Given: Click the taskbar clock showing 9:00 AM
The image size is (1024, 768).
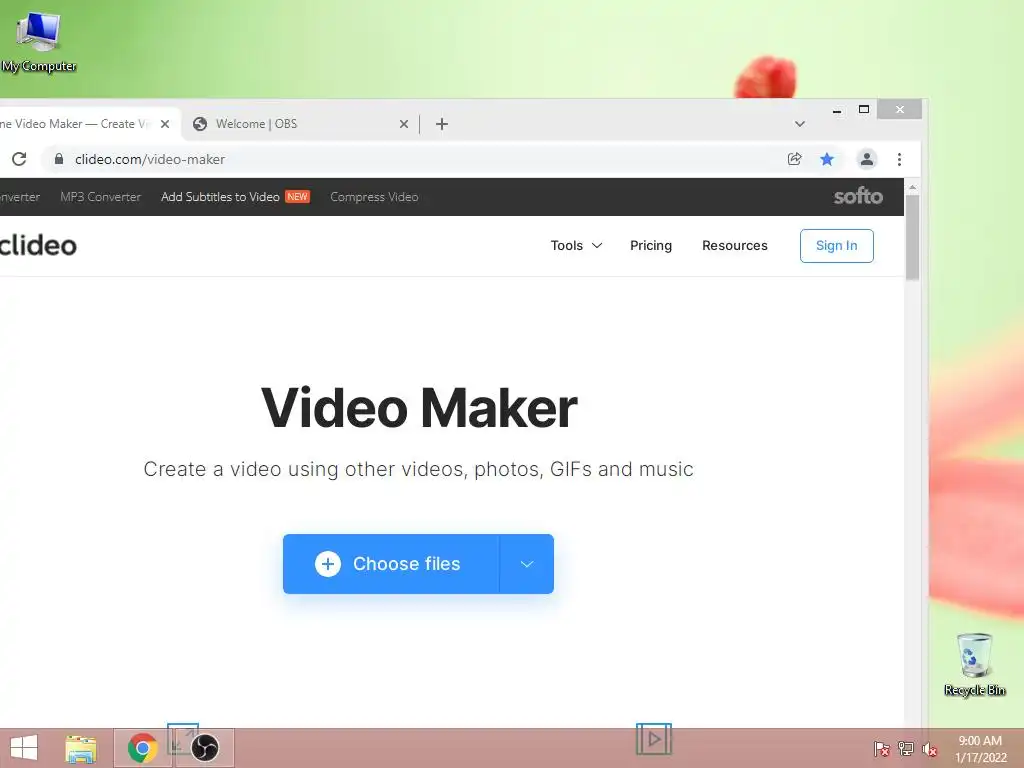Looking at the screenshot, I should point(980,749).
